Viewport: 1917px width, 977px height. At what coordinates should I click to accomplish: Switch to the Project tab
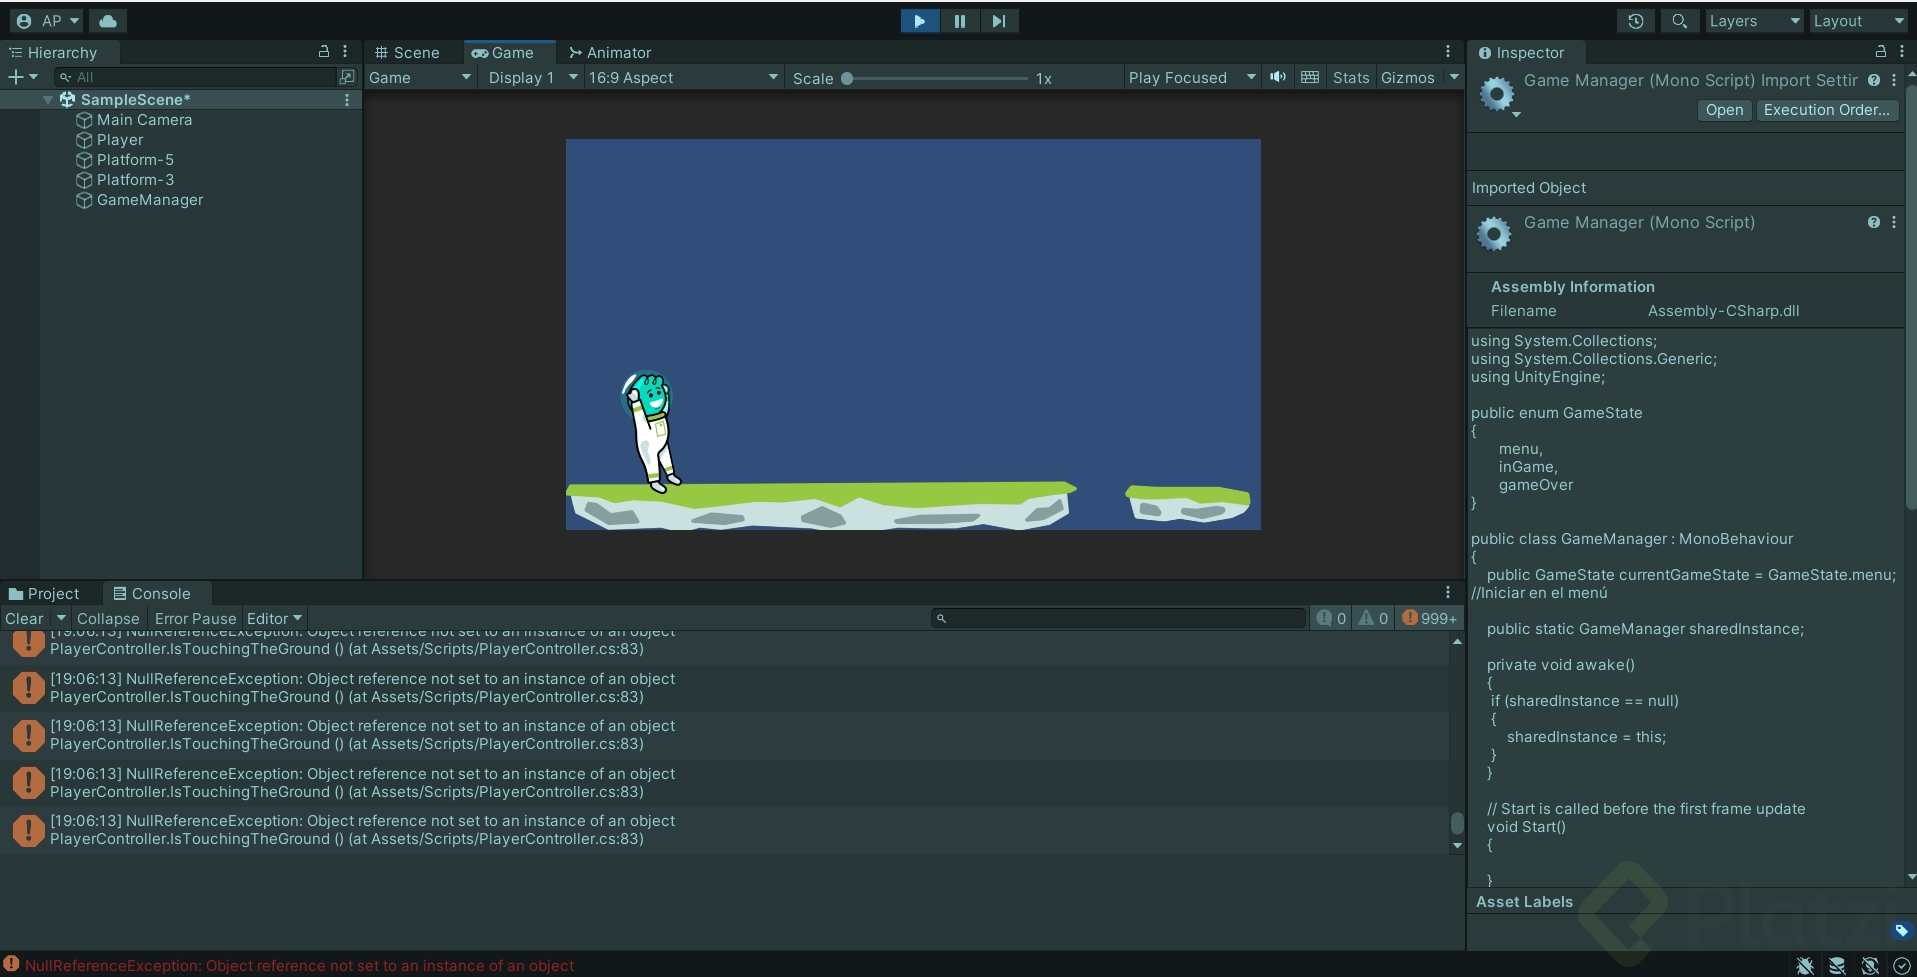[44, 594]
